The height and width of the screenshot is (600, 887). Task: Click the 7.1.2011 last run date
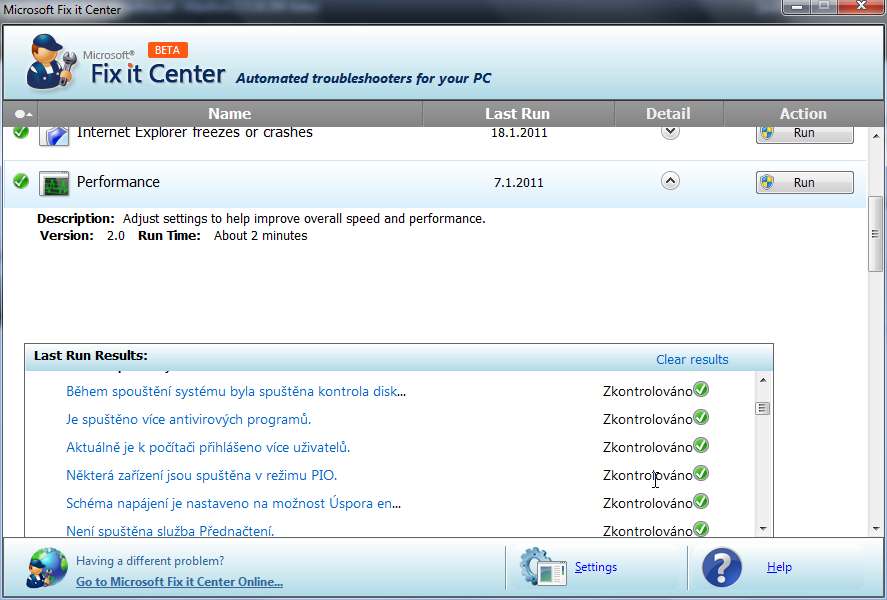click(518, 183)
